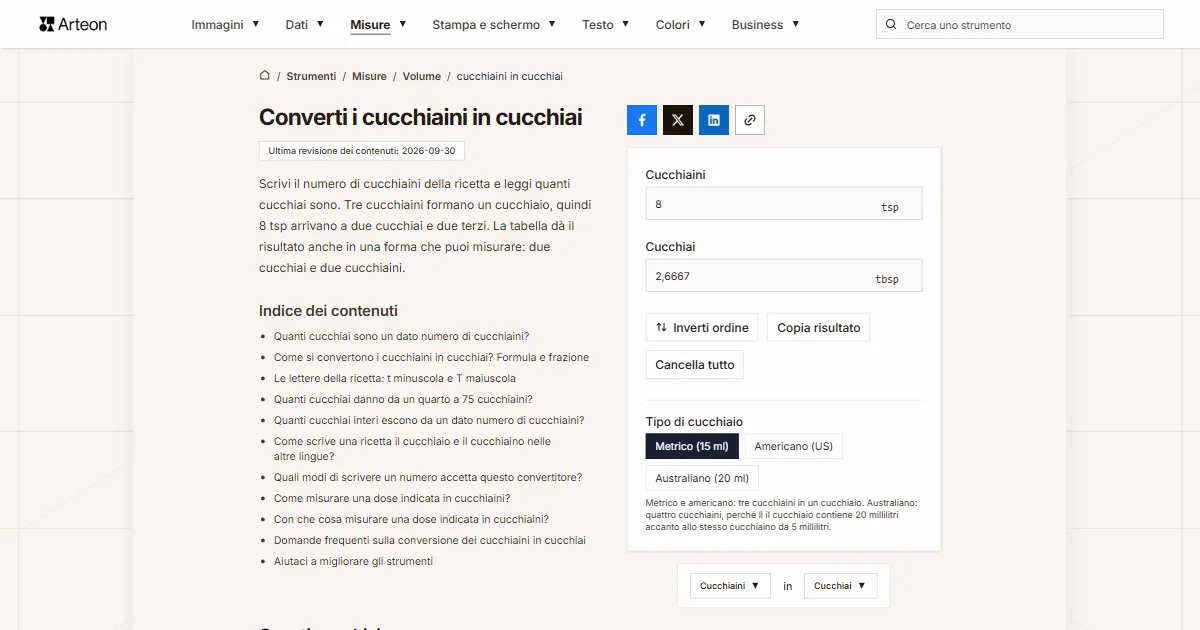The image size is (1200, 630).
Task: Click the Cerca uno strumento search box
Action: pyautogui.click(x=1020, y=25)
